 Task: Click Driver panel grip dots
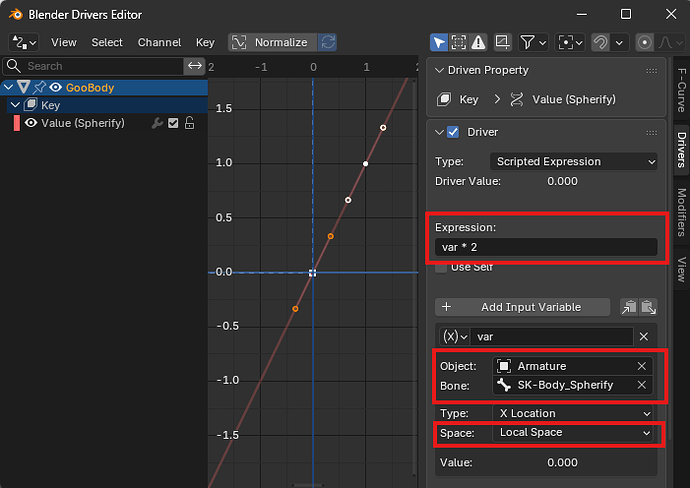651,133
